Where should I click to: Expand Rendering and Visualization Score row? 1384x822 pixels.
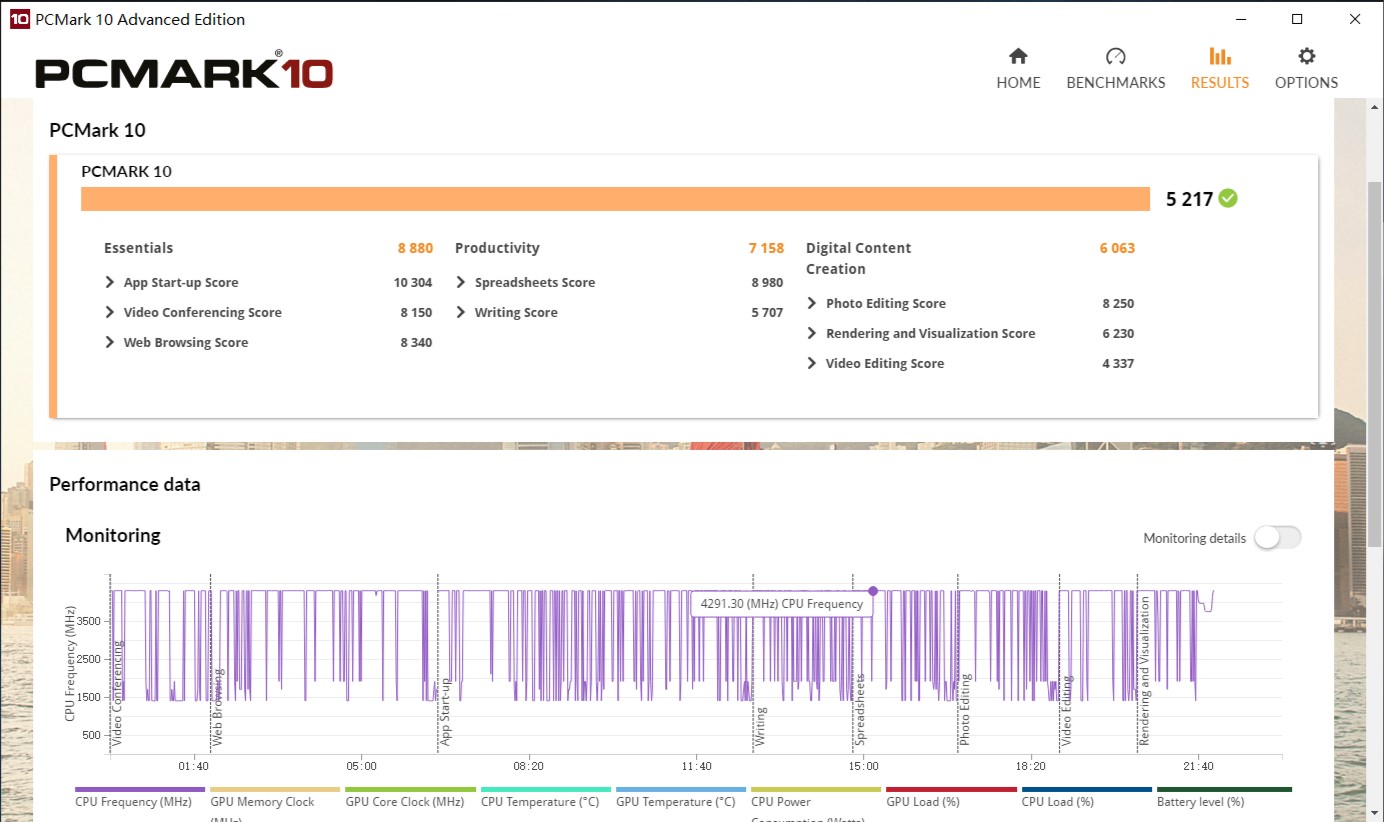[x=812, y=334]
